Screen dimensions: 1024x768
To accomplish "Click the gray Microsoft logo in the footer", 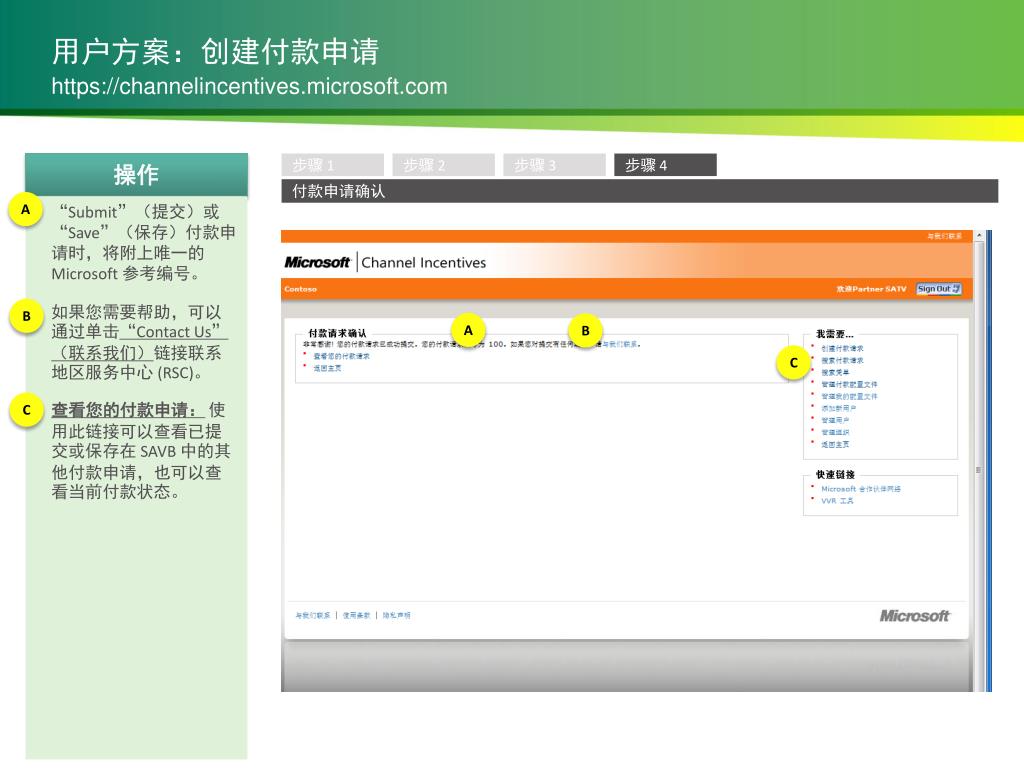I will point(915,616).
